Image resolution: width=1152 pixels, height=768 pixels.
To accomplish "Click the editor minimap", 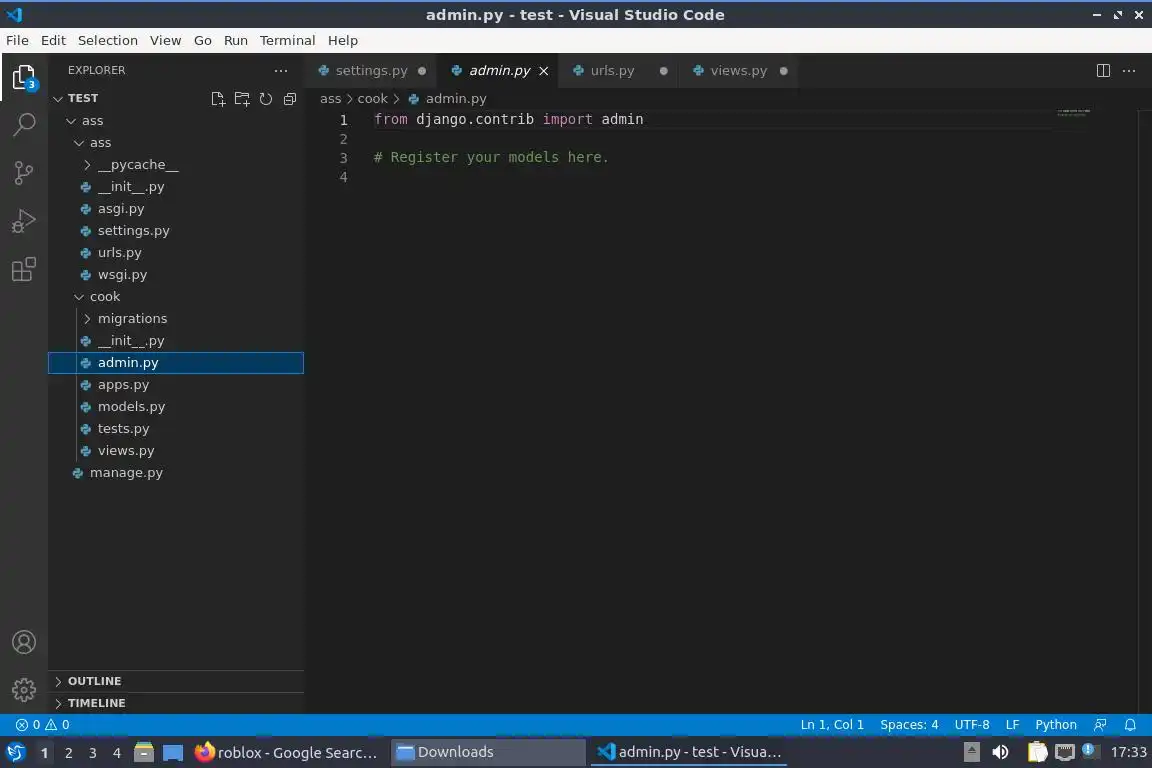I will (x=1073, y=113).
